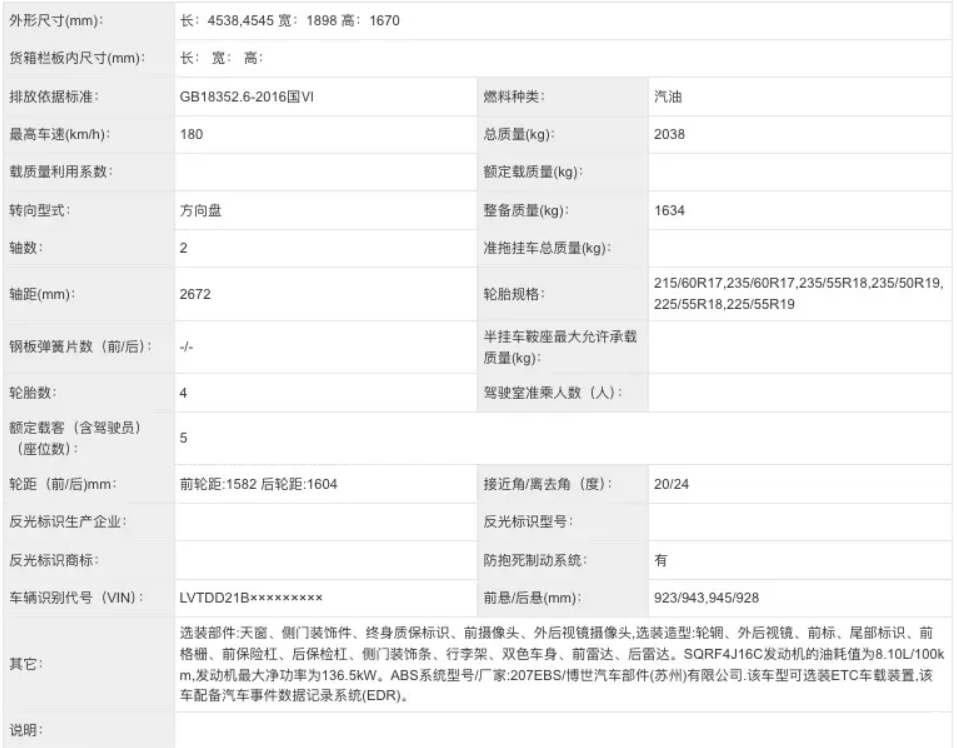This screenshot has height=748, width=957.
Task: Click the emission standard GB18352.6-2016国VI value
Action: 251,97
